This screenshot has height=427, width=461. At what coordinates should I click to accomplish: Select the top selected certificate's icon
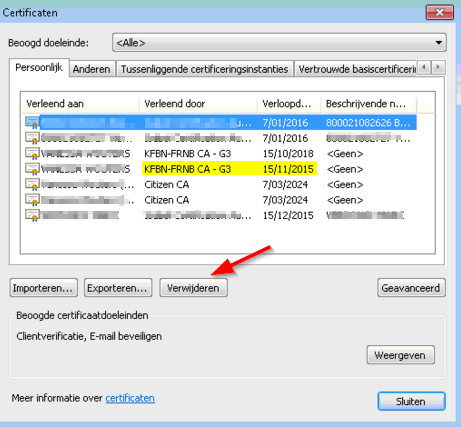pyautogui.click(x=32, y=123)
